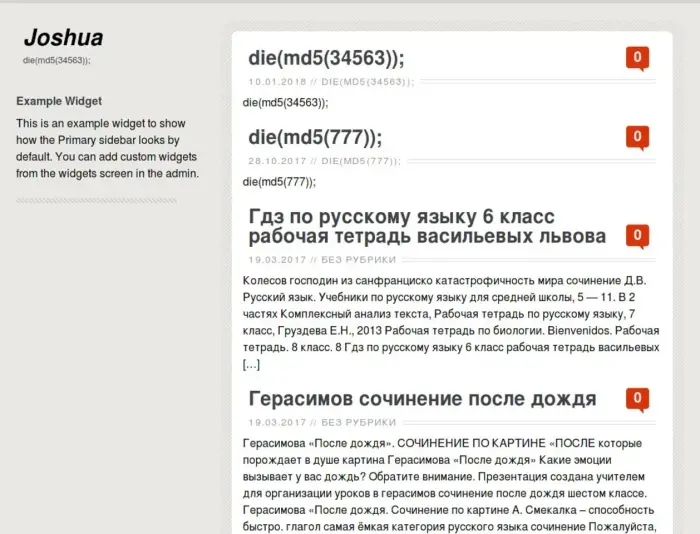Image resolution: width=700 pixels, height=534 pixels.
Task: Open the Joshua site title link
Action: [x=63, y=38]
